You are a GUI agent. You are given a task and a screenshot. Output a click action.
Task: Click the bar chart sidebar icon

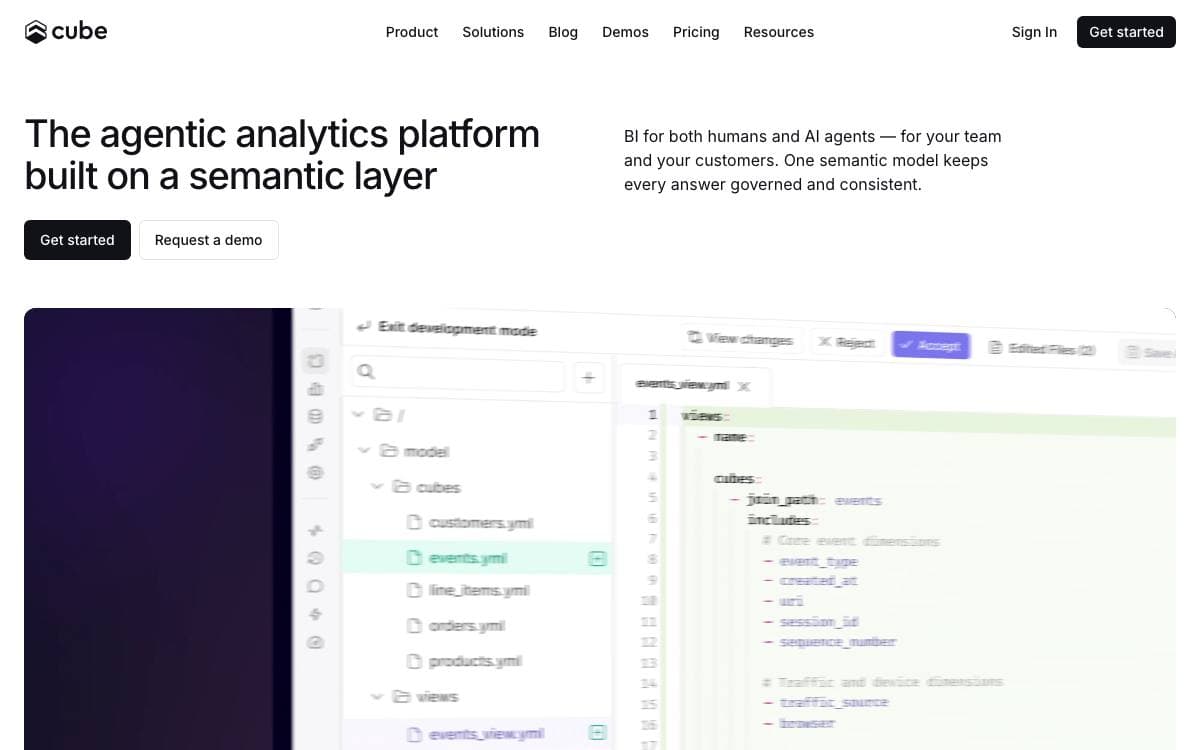[x=315, y=389]
